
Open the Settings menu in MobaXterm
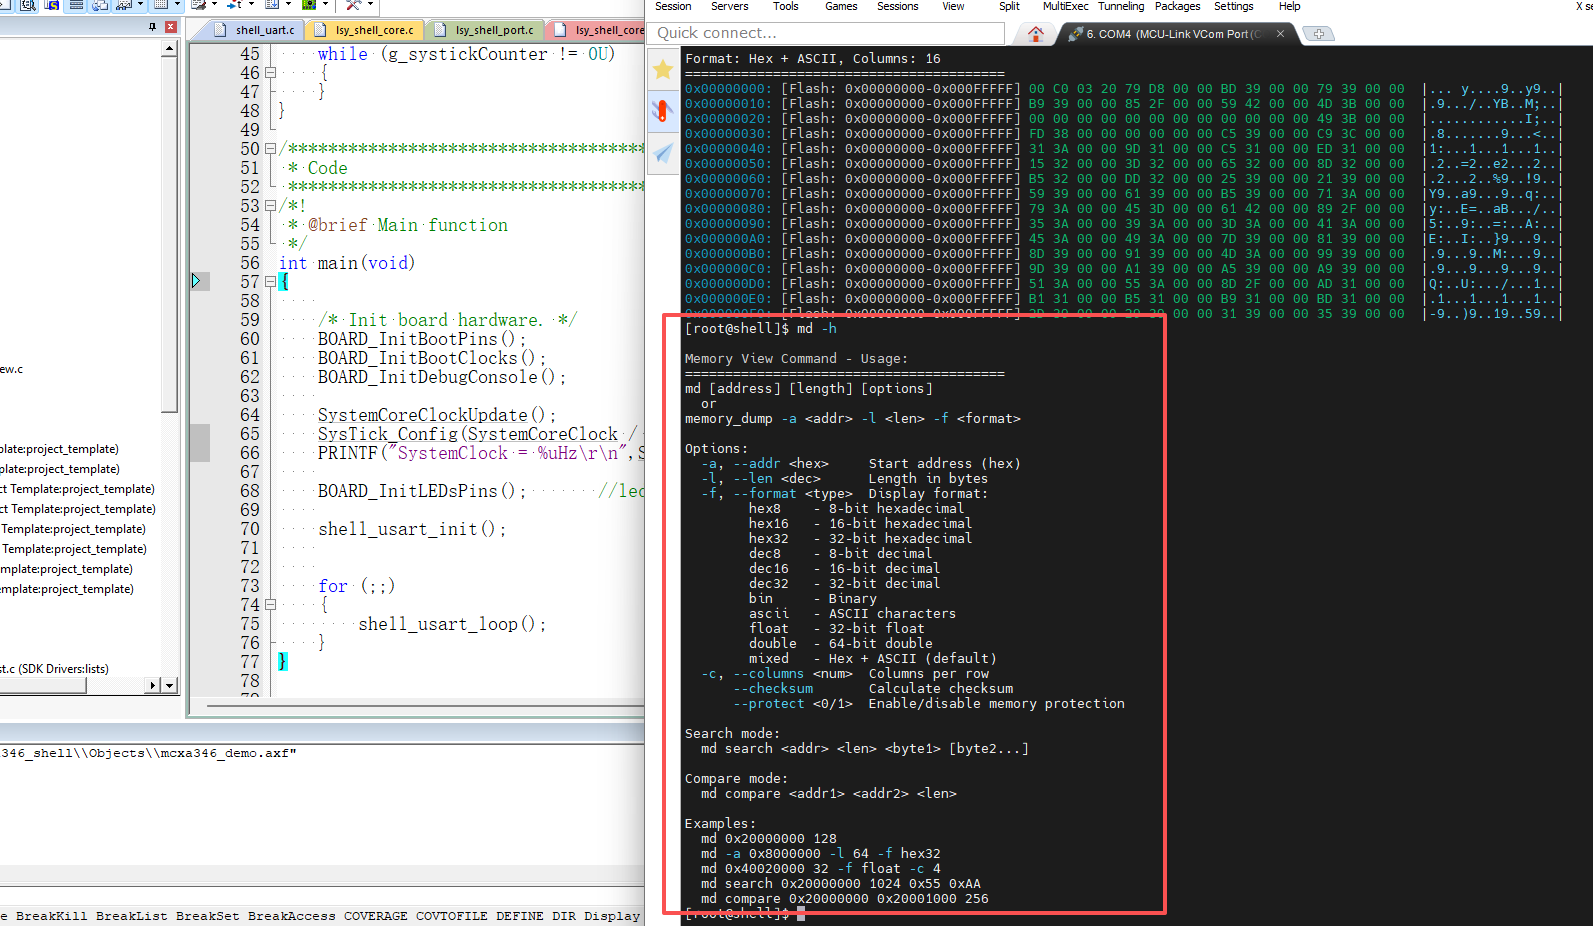[1233, 6]
